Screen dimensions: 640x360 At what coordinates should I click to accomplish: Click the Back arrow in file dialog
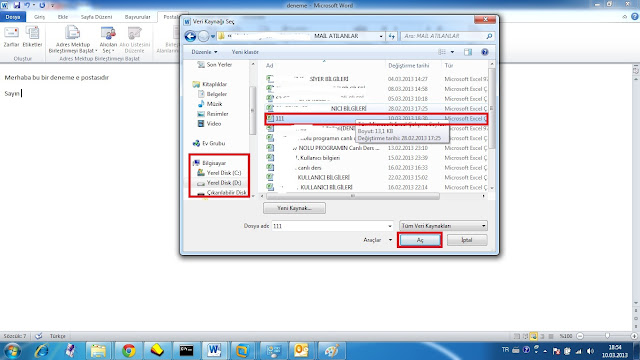[190, 36]
